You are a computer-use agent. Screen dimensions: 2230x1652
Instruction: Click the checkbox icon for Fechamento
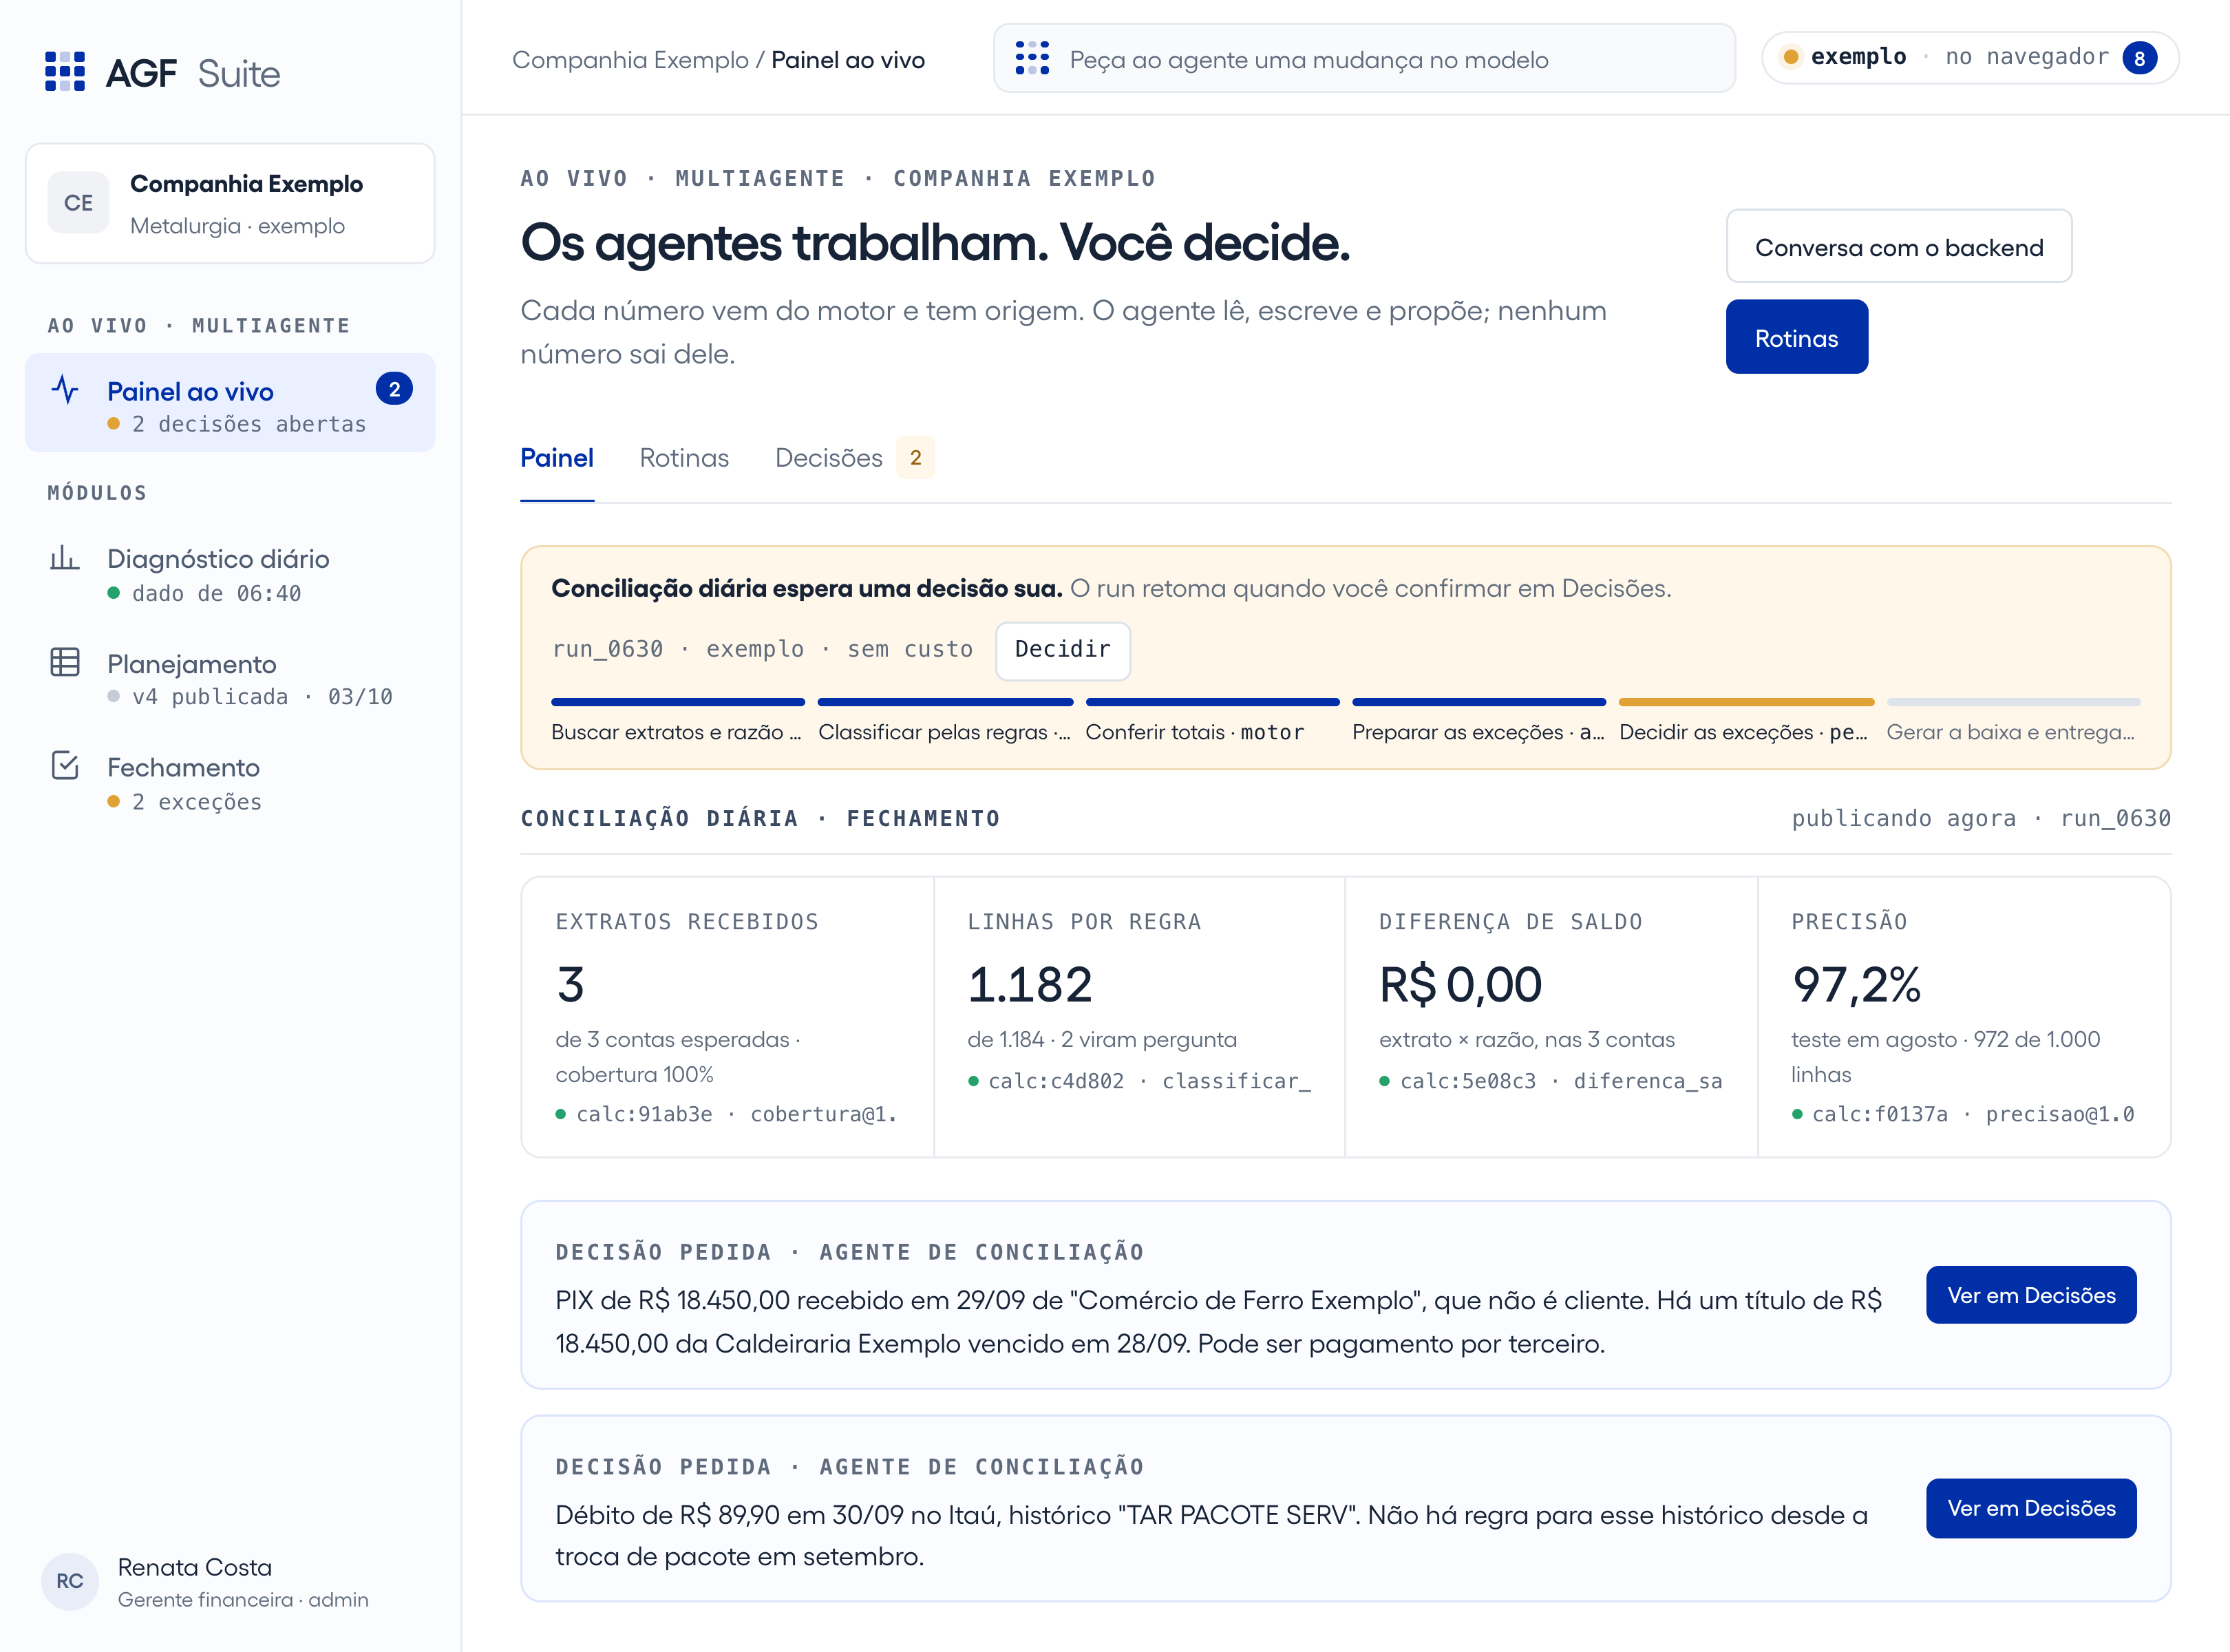[65, 766]
